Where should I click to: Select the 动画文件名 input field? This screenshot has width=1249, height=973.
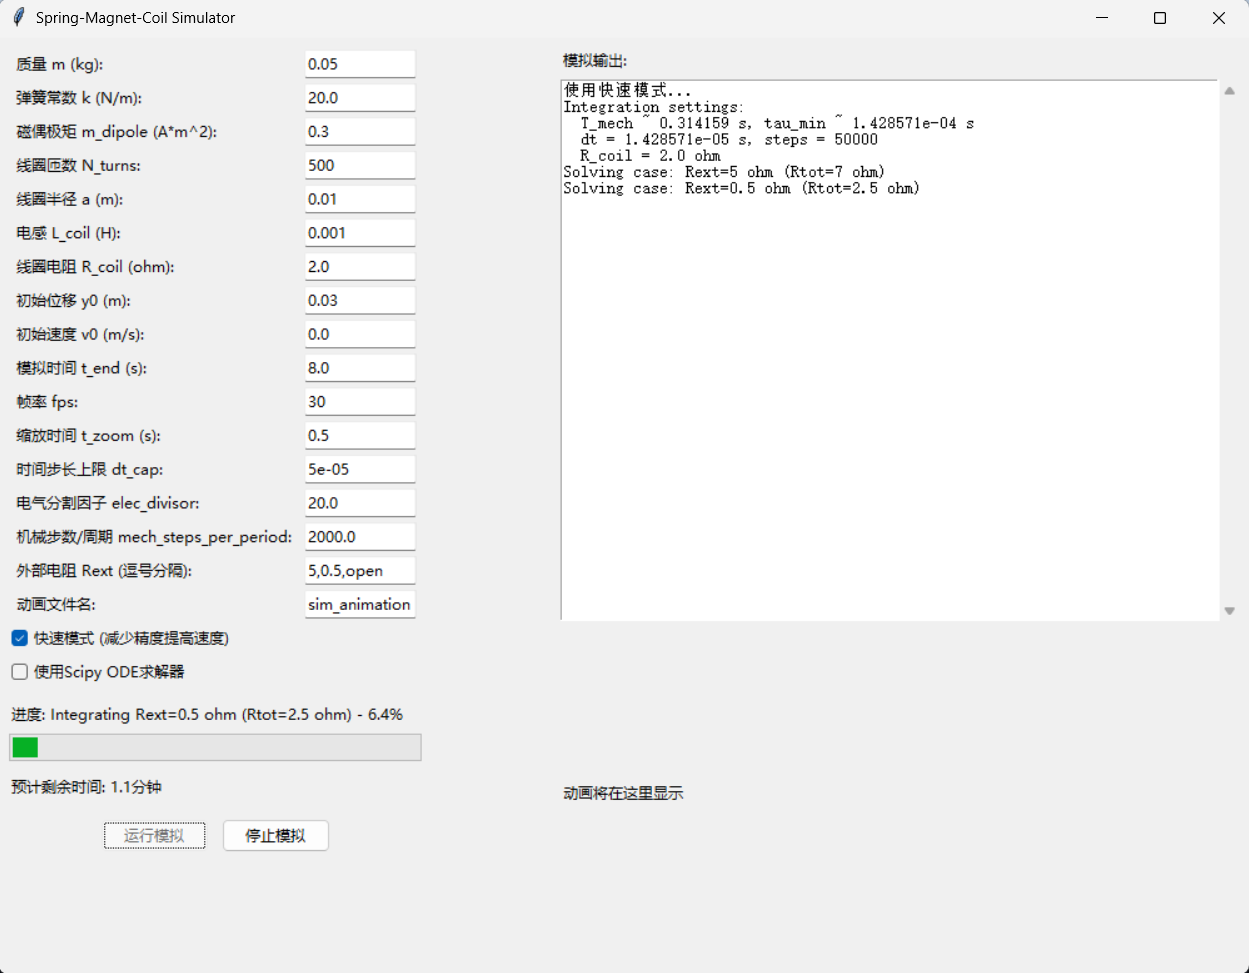pos(360,604)
